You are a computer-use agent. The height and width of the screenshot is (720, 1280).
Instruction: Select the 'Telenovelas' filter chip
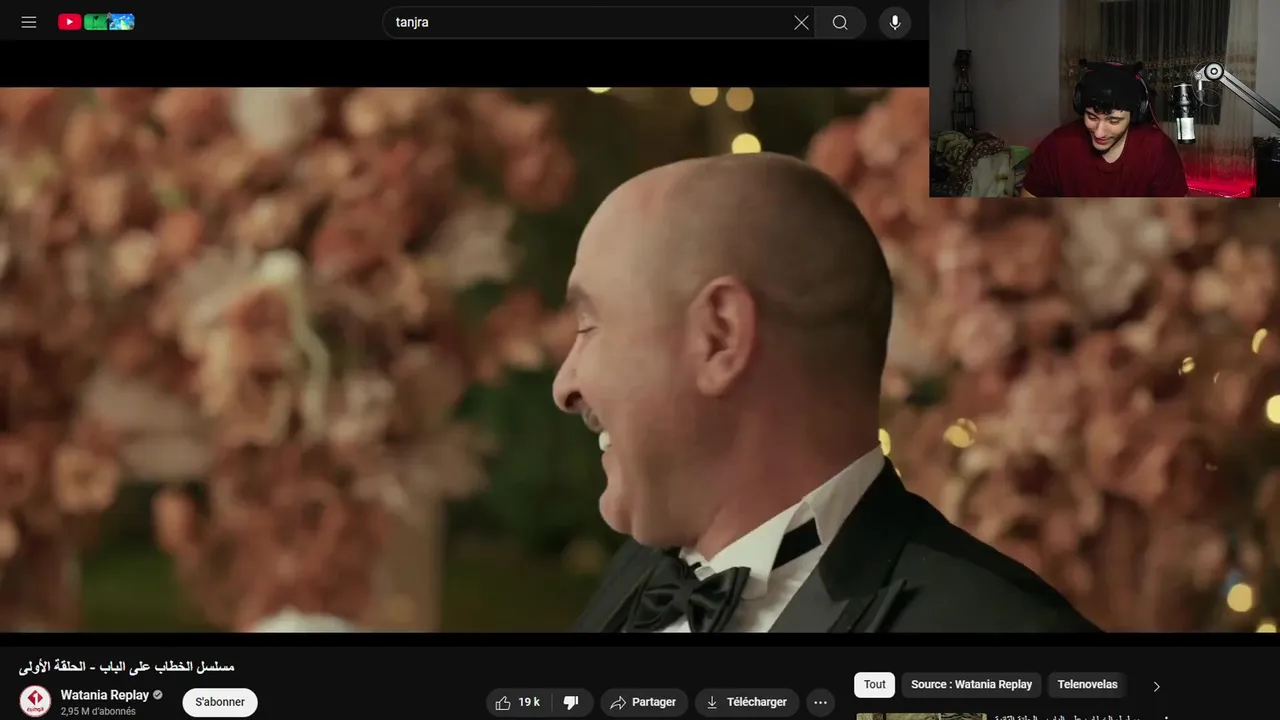[x=1088, y=685]
